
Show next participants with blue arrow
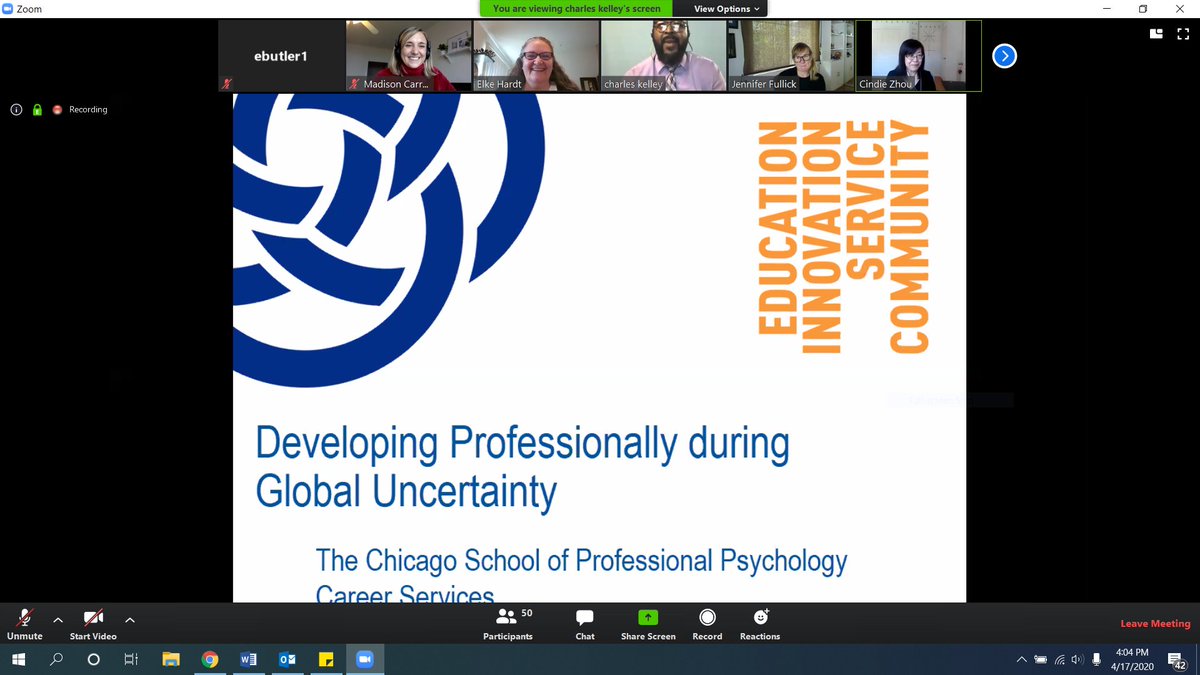point(1004,56)
